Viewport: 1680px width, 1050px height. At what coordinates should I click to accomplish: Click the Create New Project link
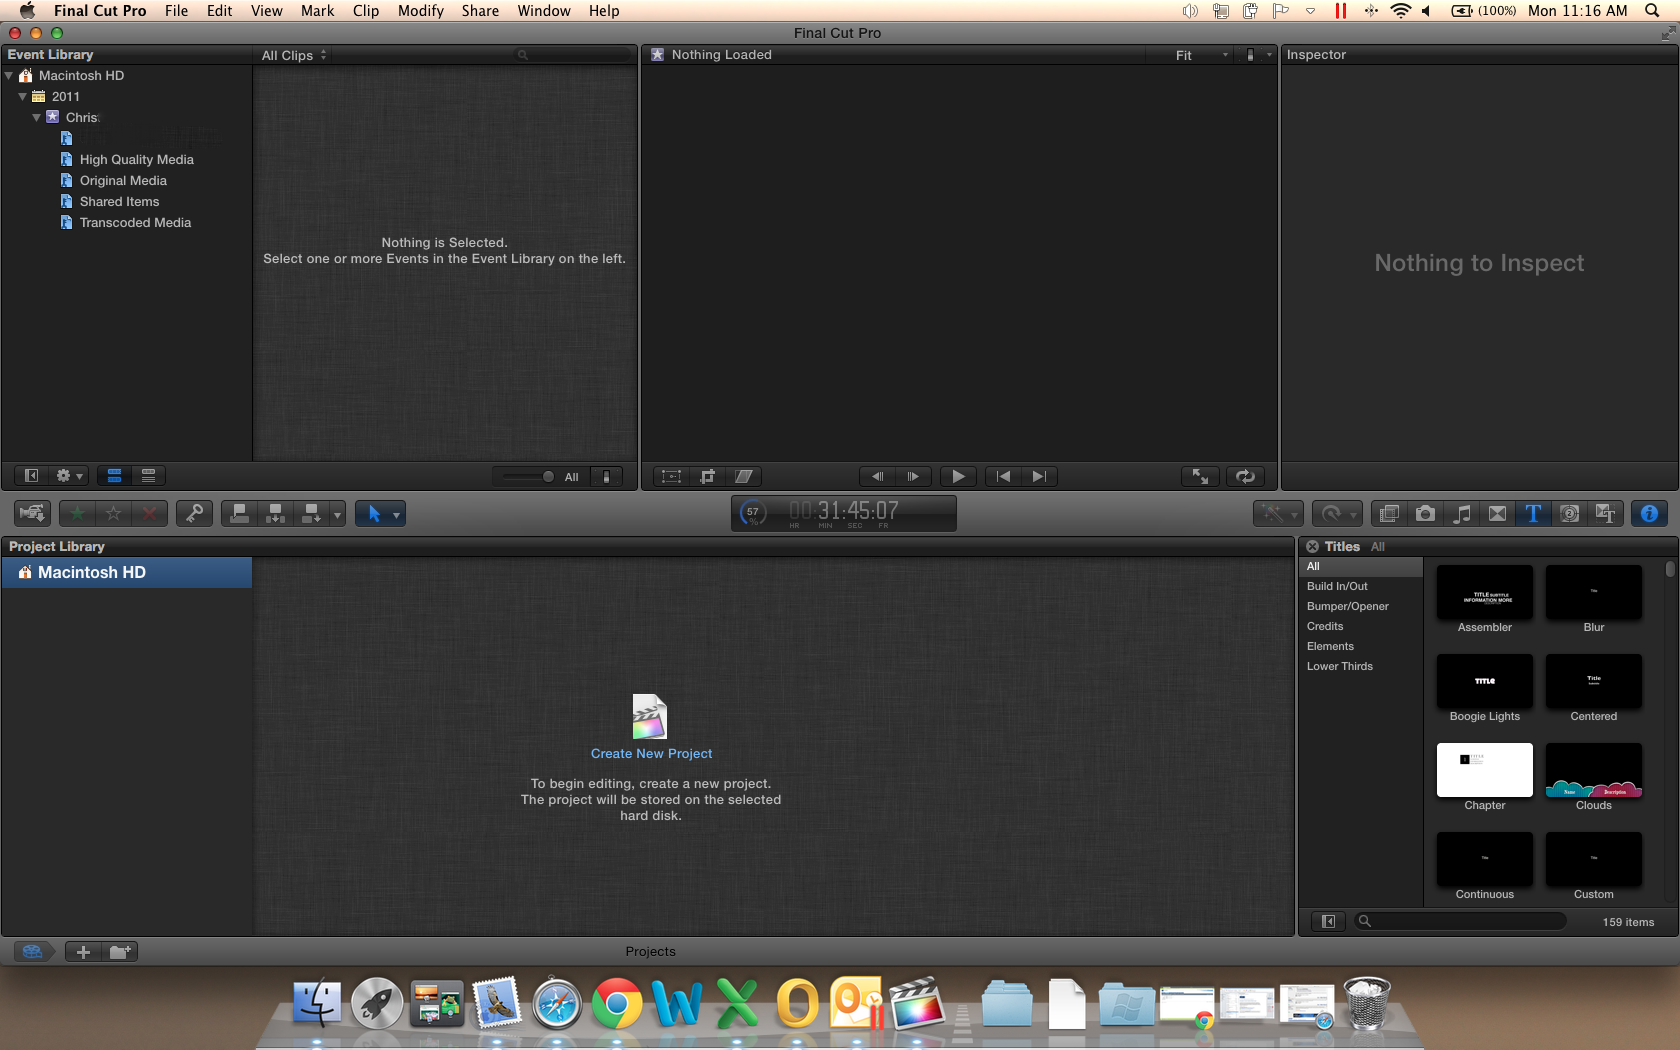pyautogui.click(x=651, y=753)
